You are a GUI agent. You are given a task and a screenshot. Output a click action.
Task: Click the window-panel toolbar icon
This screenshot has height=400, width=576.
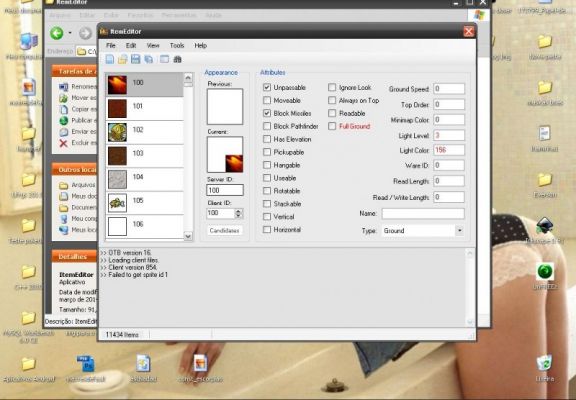click(164, 59)
